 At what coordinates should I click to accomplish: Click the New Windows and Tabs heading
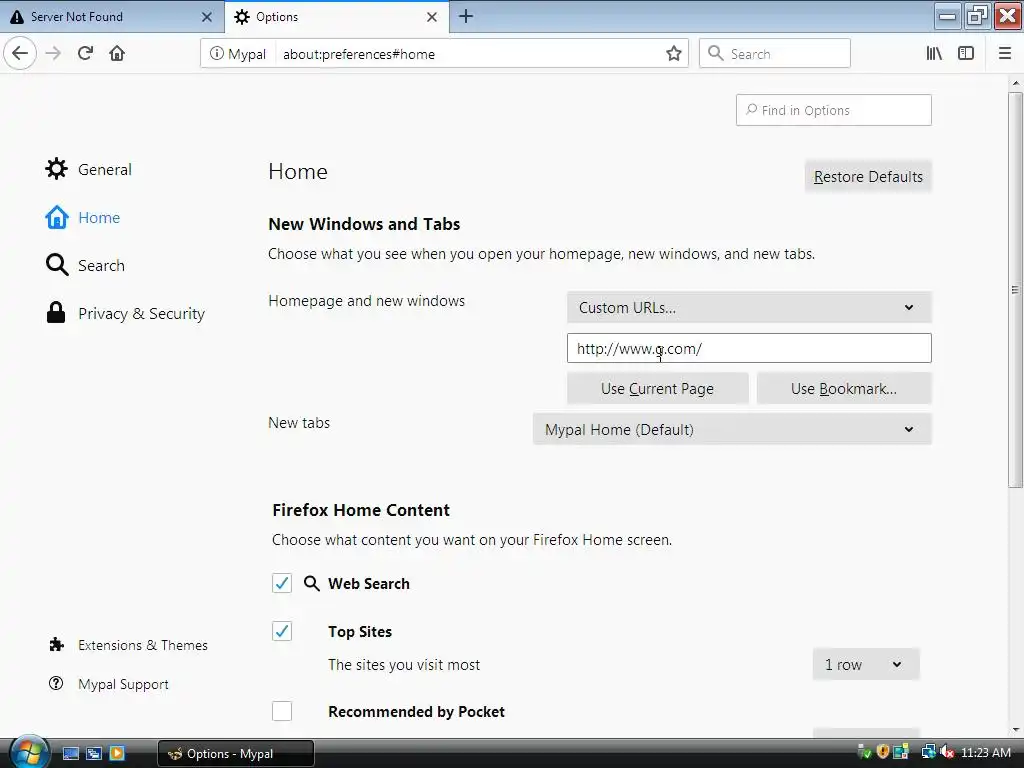tap(364, 224)
